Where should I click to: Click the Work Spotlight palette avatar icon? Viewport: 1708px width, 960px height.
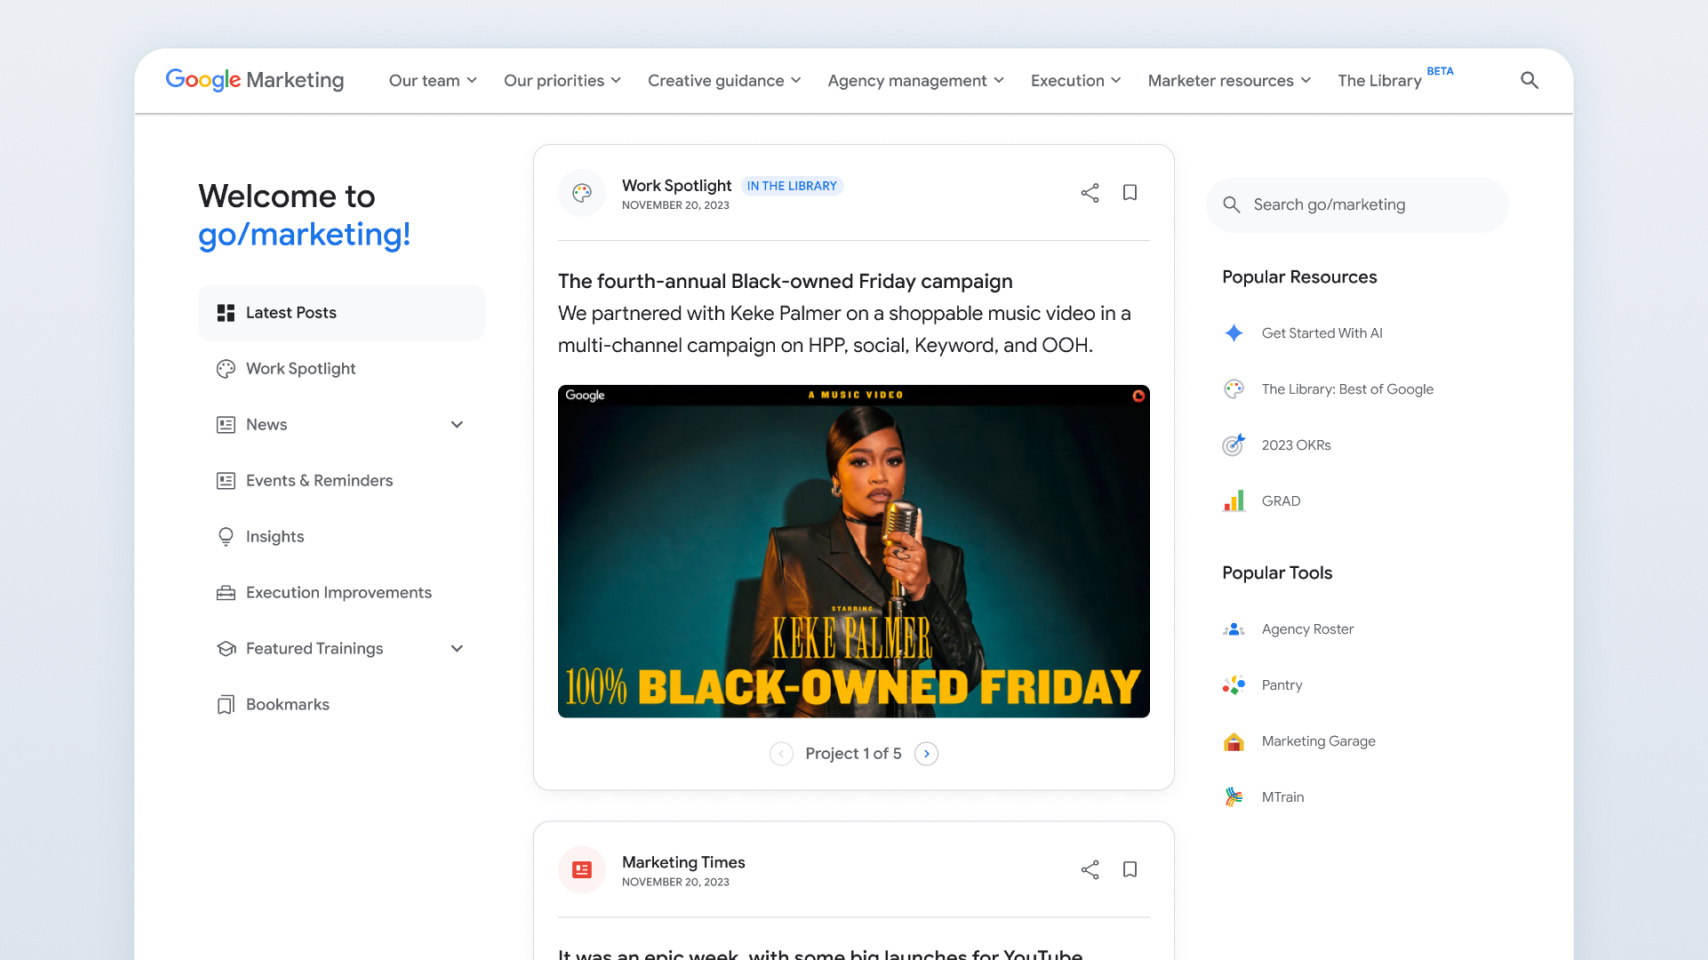(x=582, y=193)
